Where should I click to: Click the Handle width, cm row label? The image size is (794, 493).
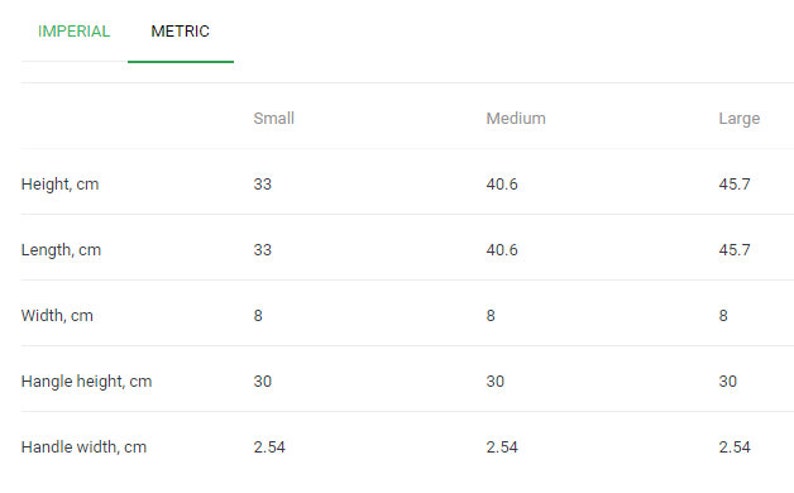coord(84,447)
